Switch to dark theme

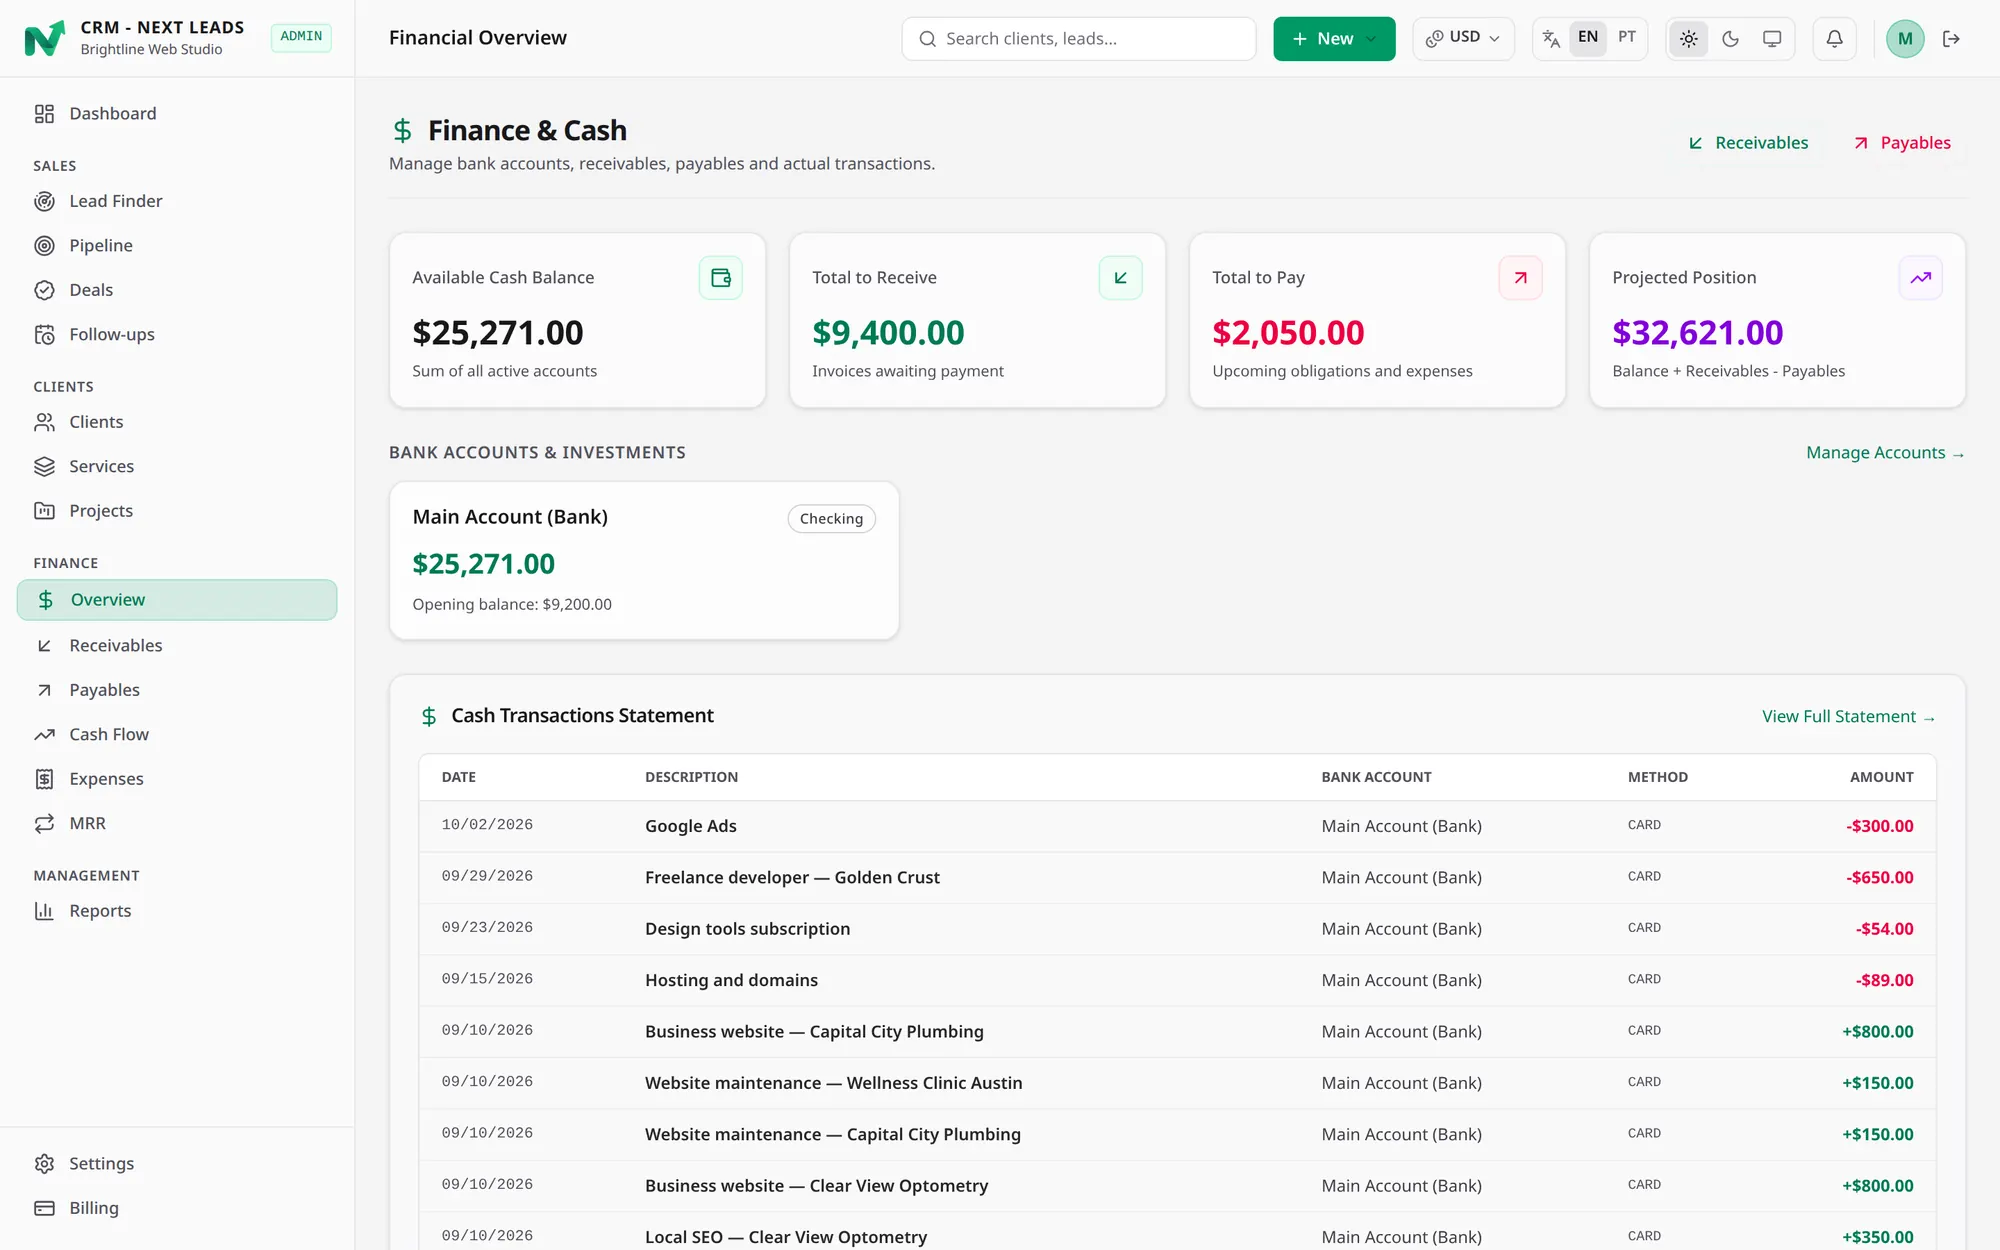1731,39
